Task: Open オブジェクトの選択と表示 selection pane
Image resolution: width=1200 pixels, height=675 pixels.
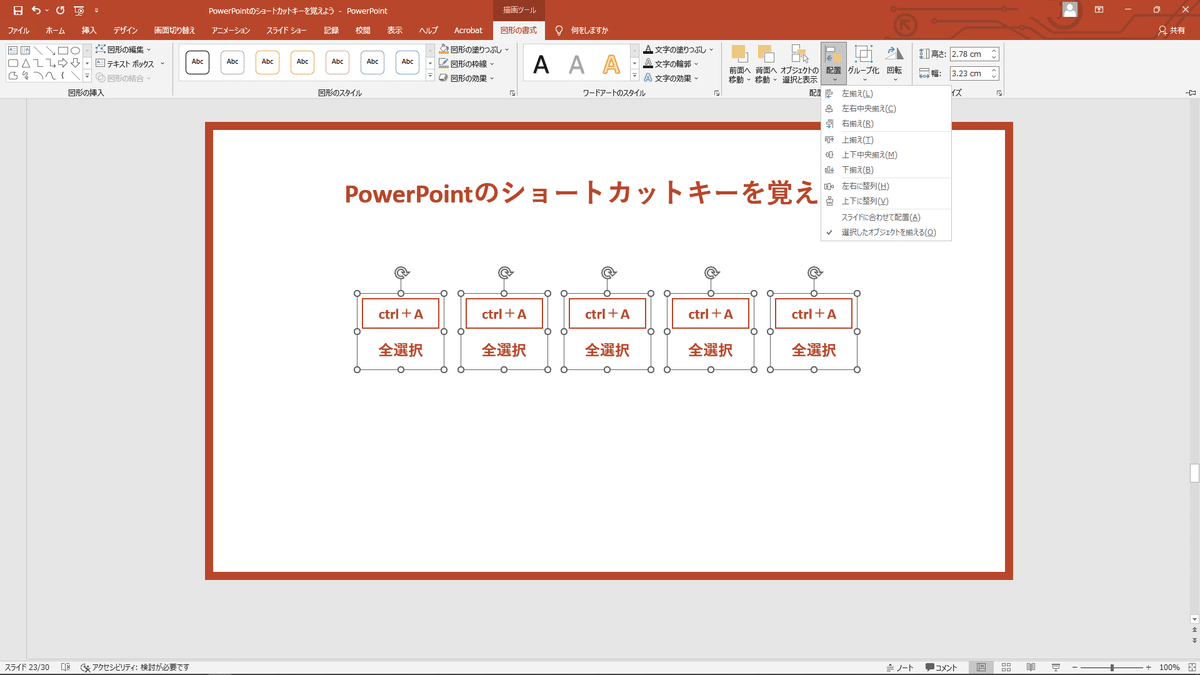Action: (x=799, y=64)
